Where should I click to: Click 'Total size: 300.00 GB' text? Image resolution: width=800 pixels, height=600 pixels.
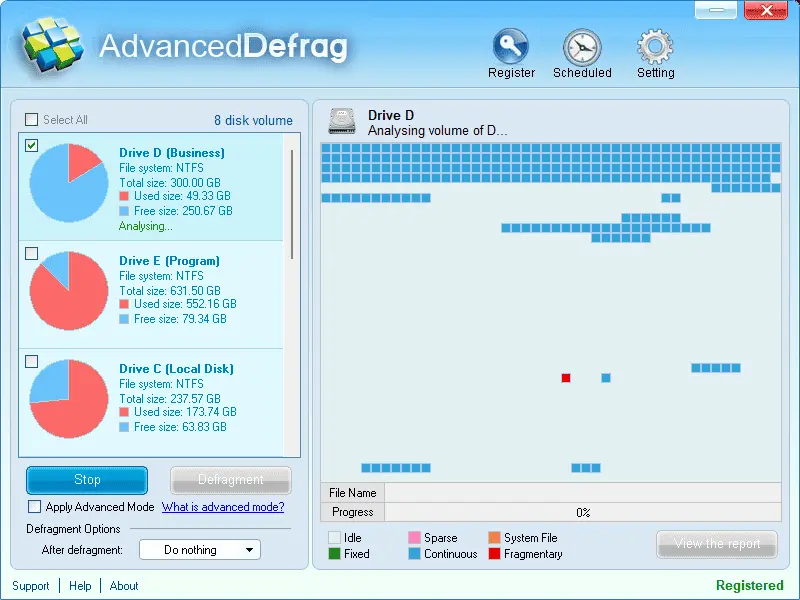coord(170,183)
